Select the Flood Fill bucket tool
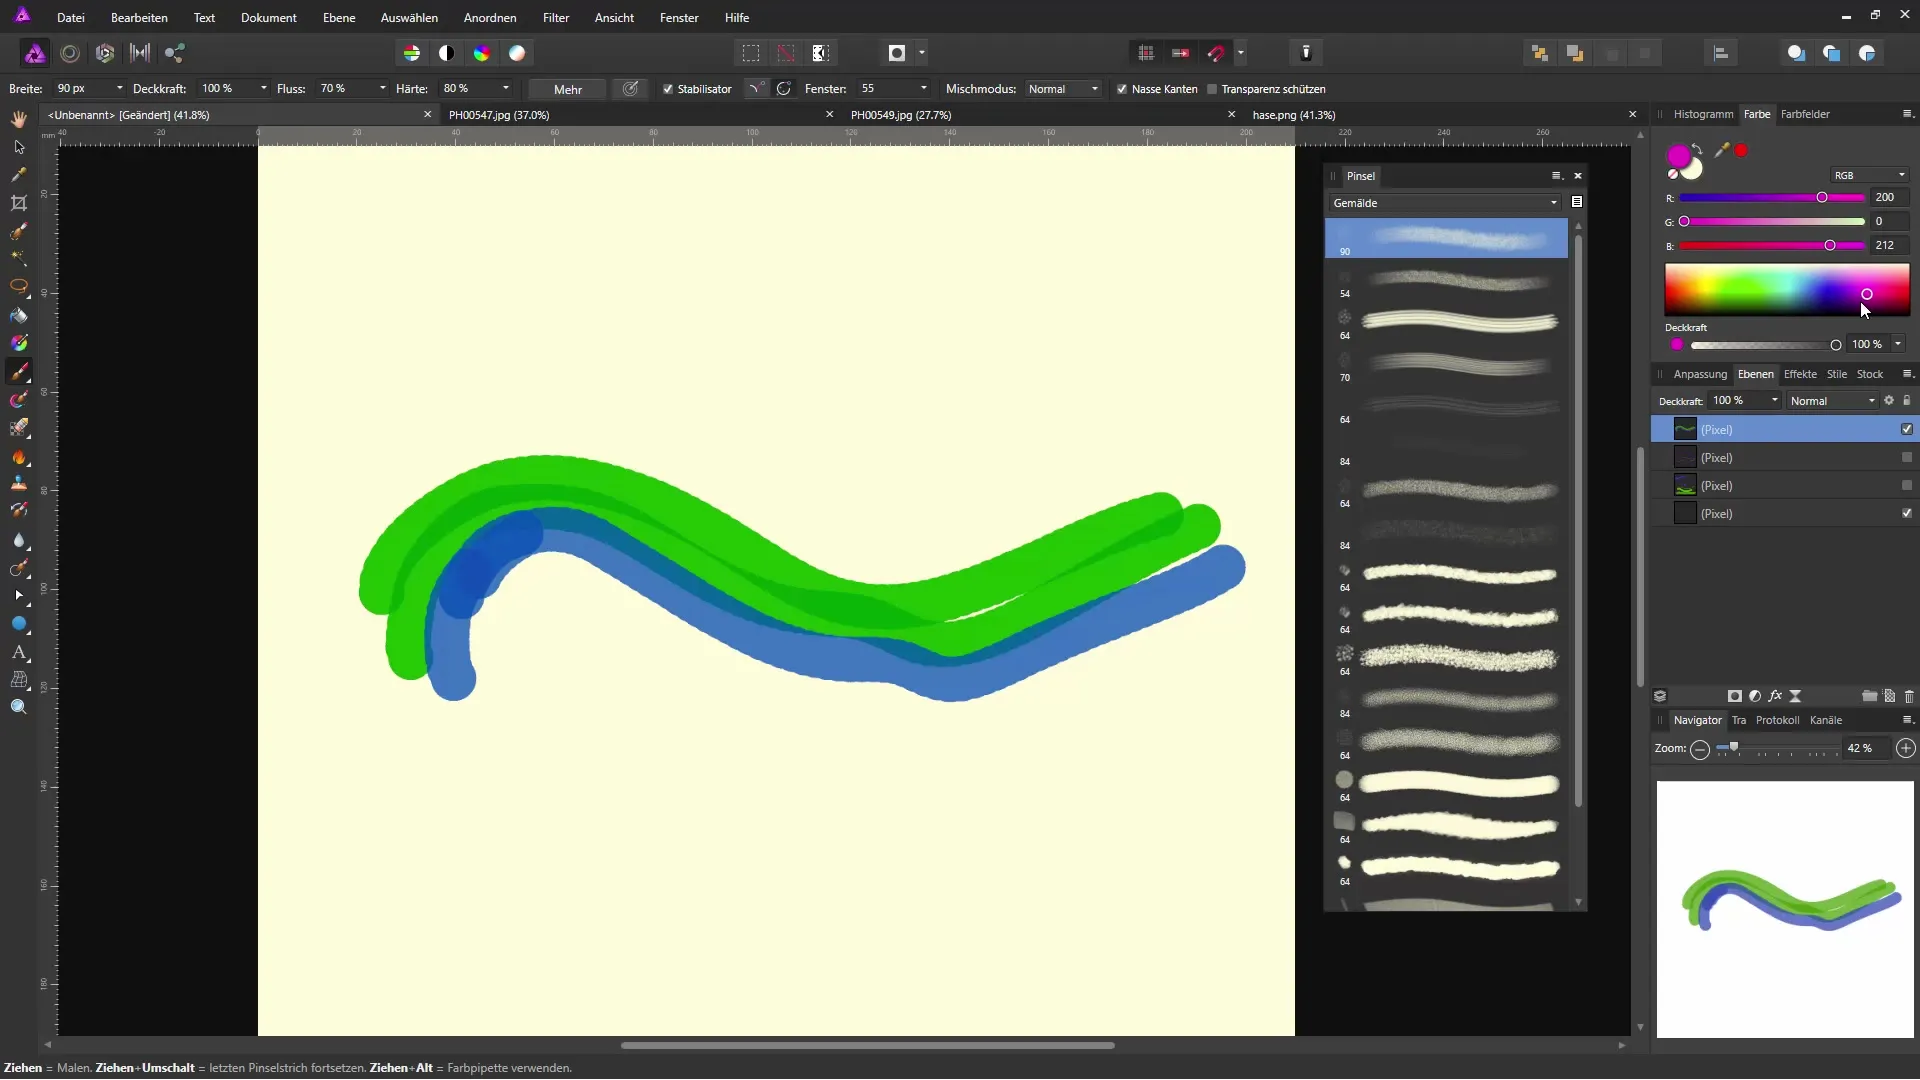The height and width of the screenshot is (1080, 1920). pos(19,316)
